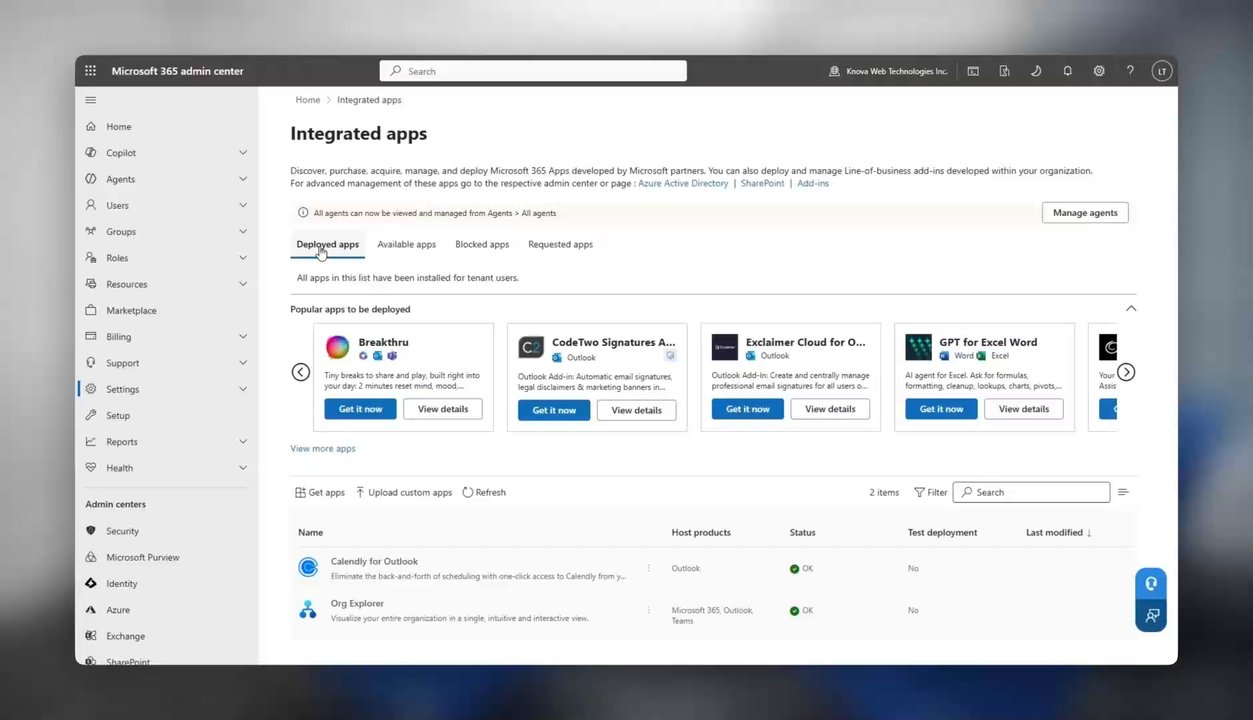
Task: Sort by the Last modified column
Action: [1058, 533]
